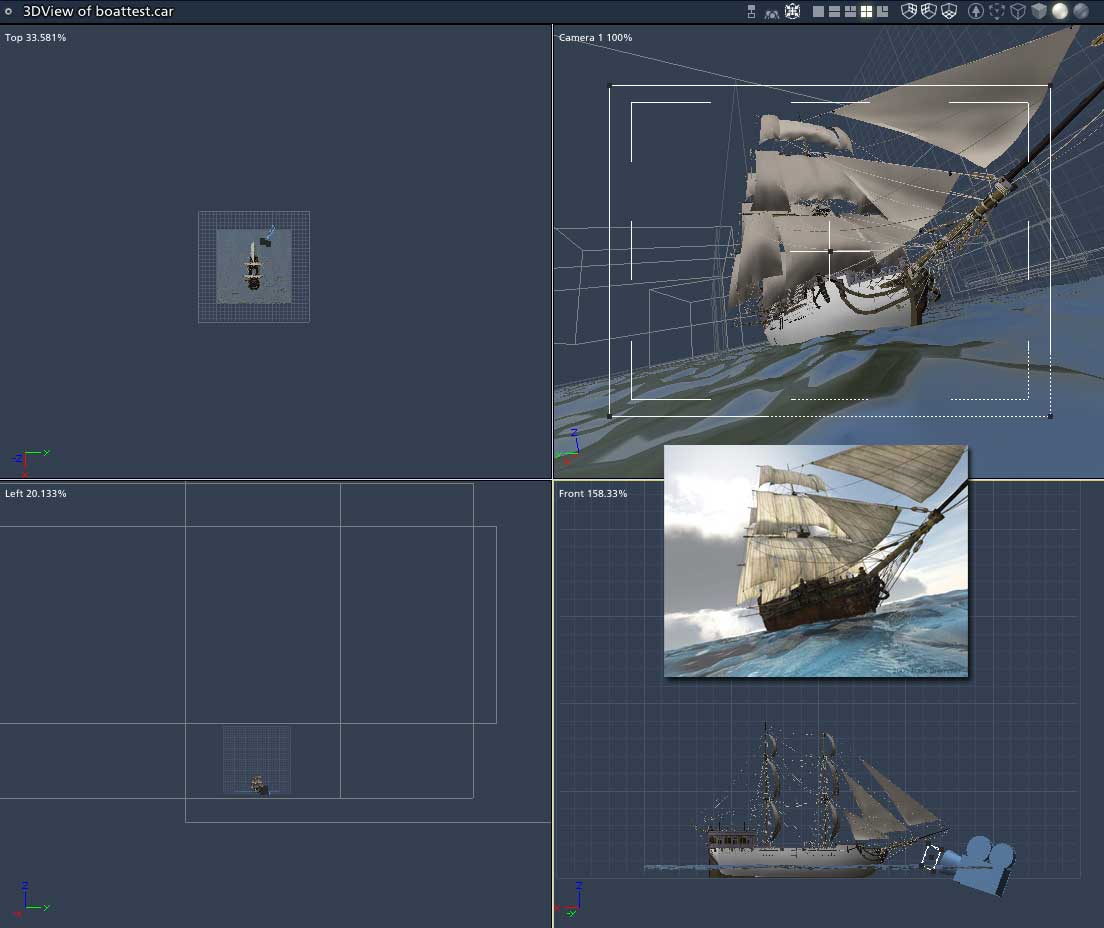This screenshot has height=928, width=1104.
Task: Enable flat shaded cube display mode
Action: tap(1039, 12)
